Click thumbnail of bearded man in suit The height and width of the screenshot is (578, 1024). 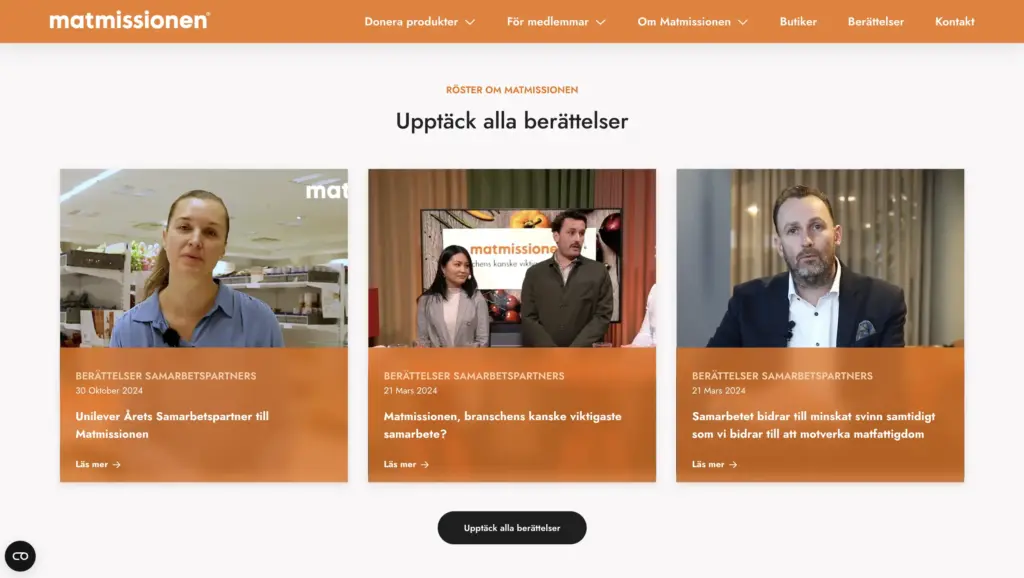820,258
